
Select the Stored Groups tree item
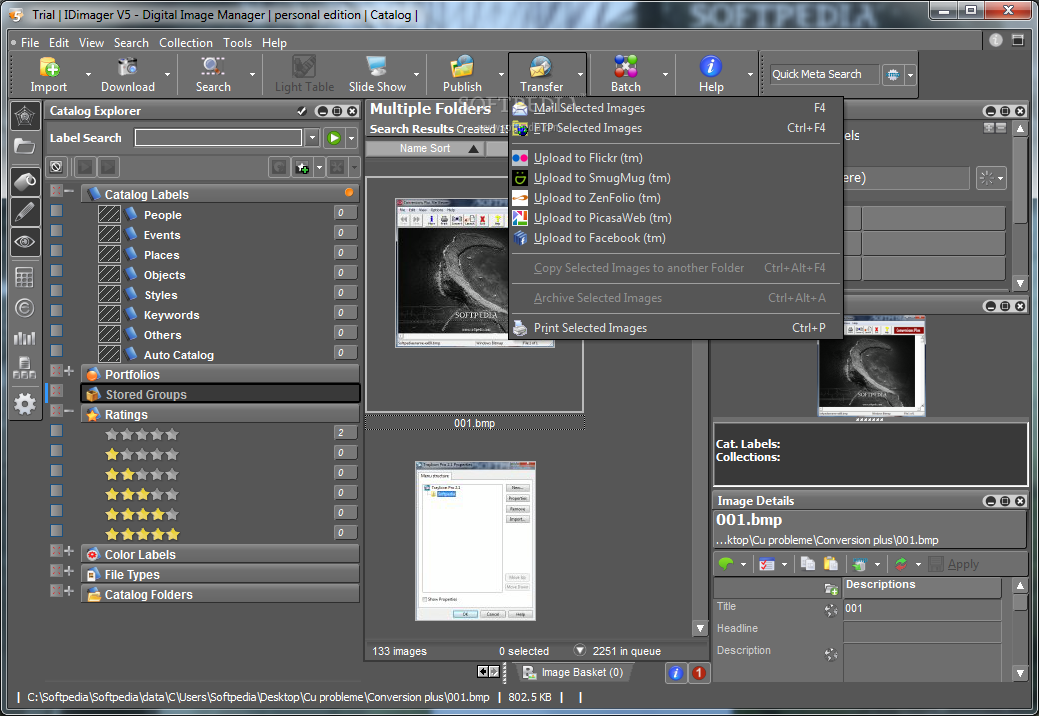(x=221, y=394)
